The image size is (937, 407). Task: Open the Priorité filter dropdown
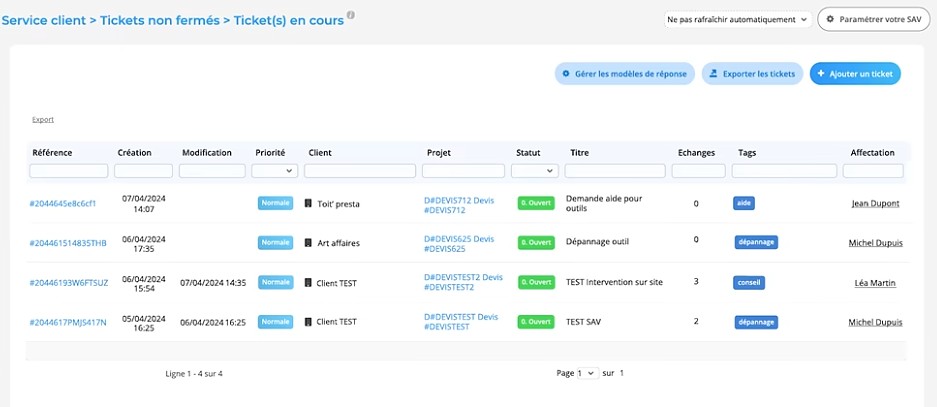275,171
